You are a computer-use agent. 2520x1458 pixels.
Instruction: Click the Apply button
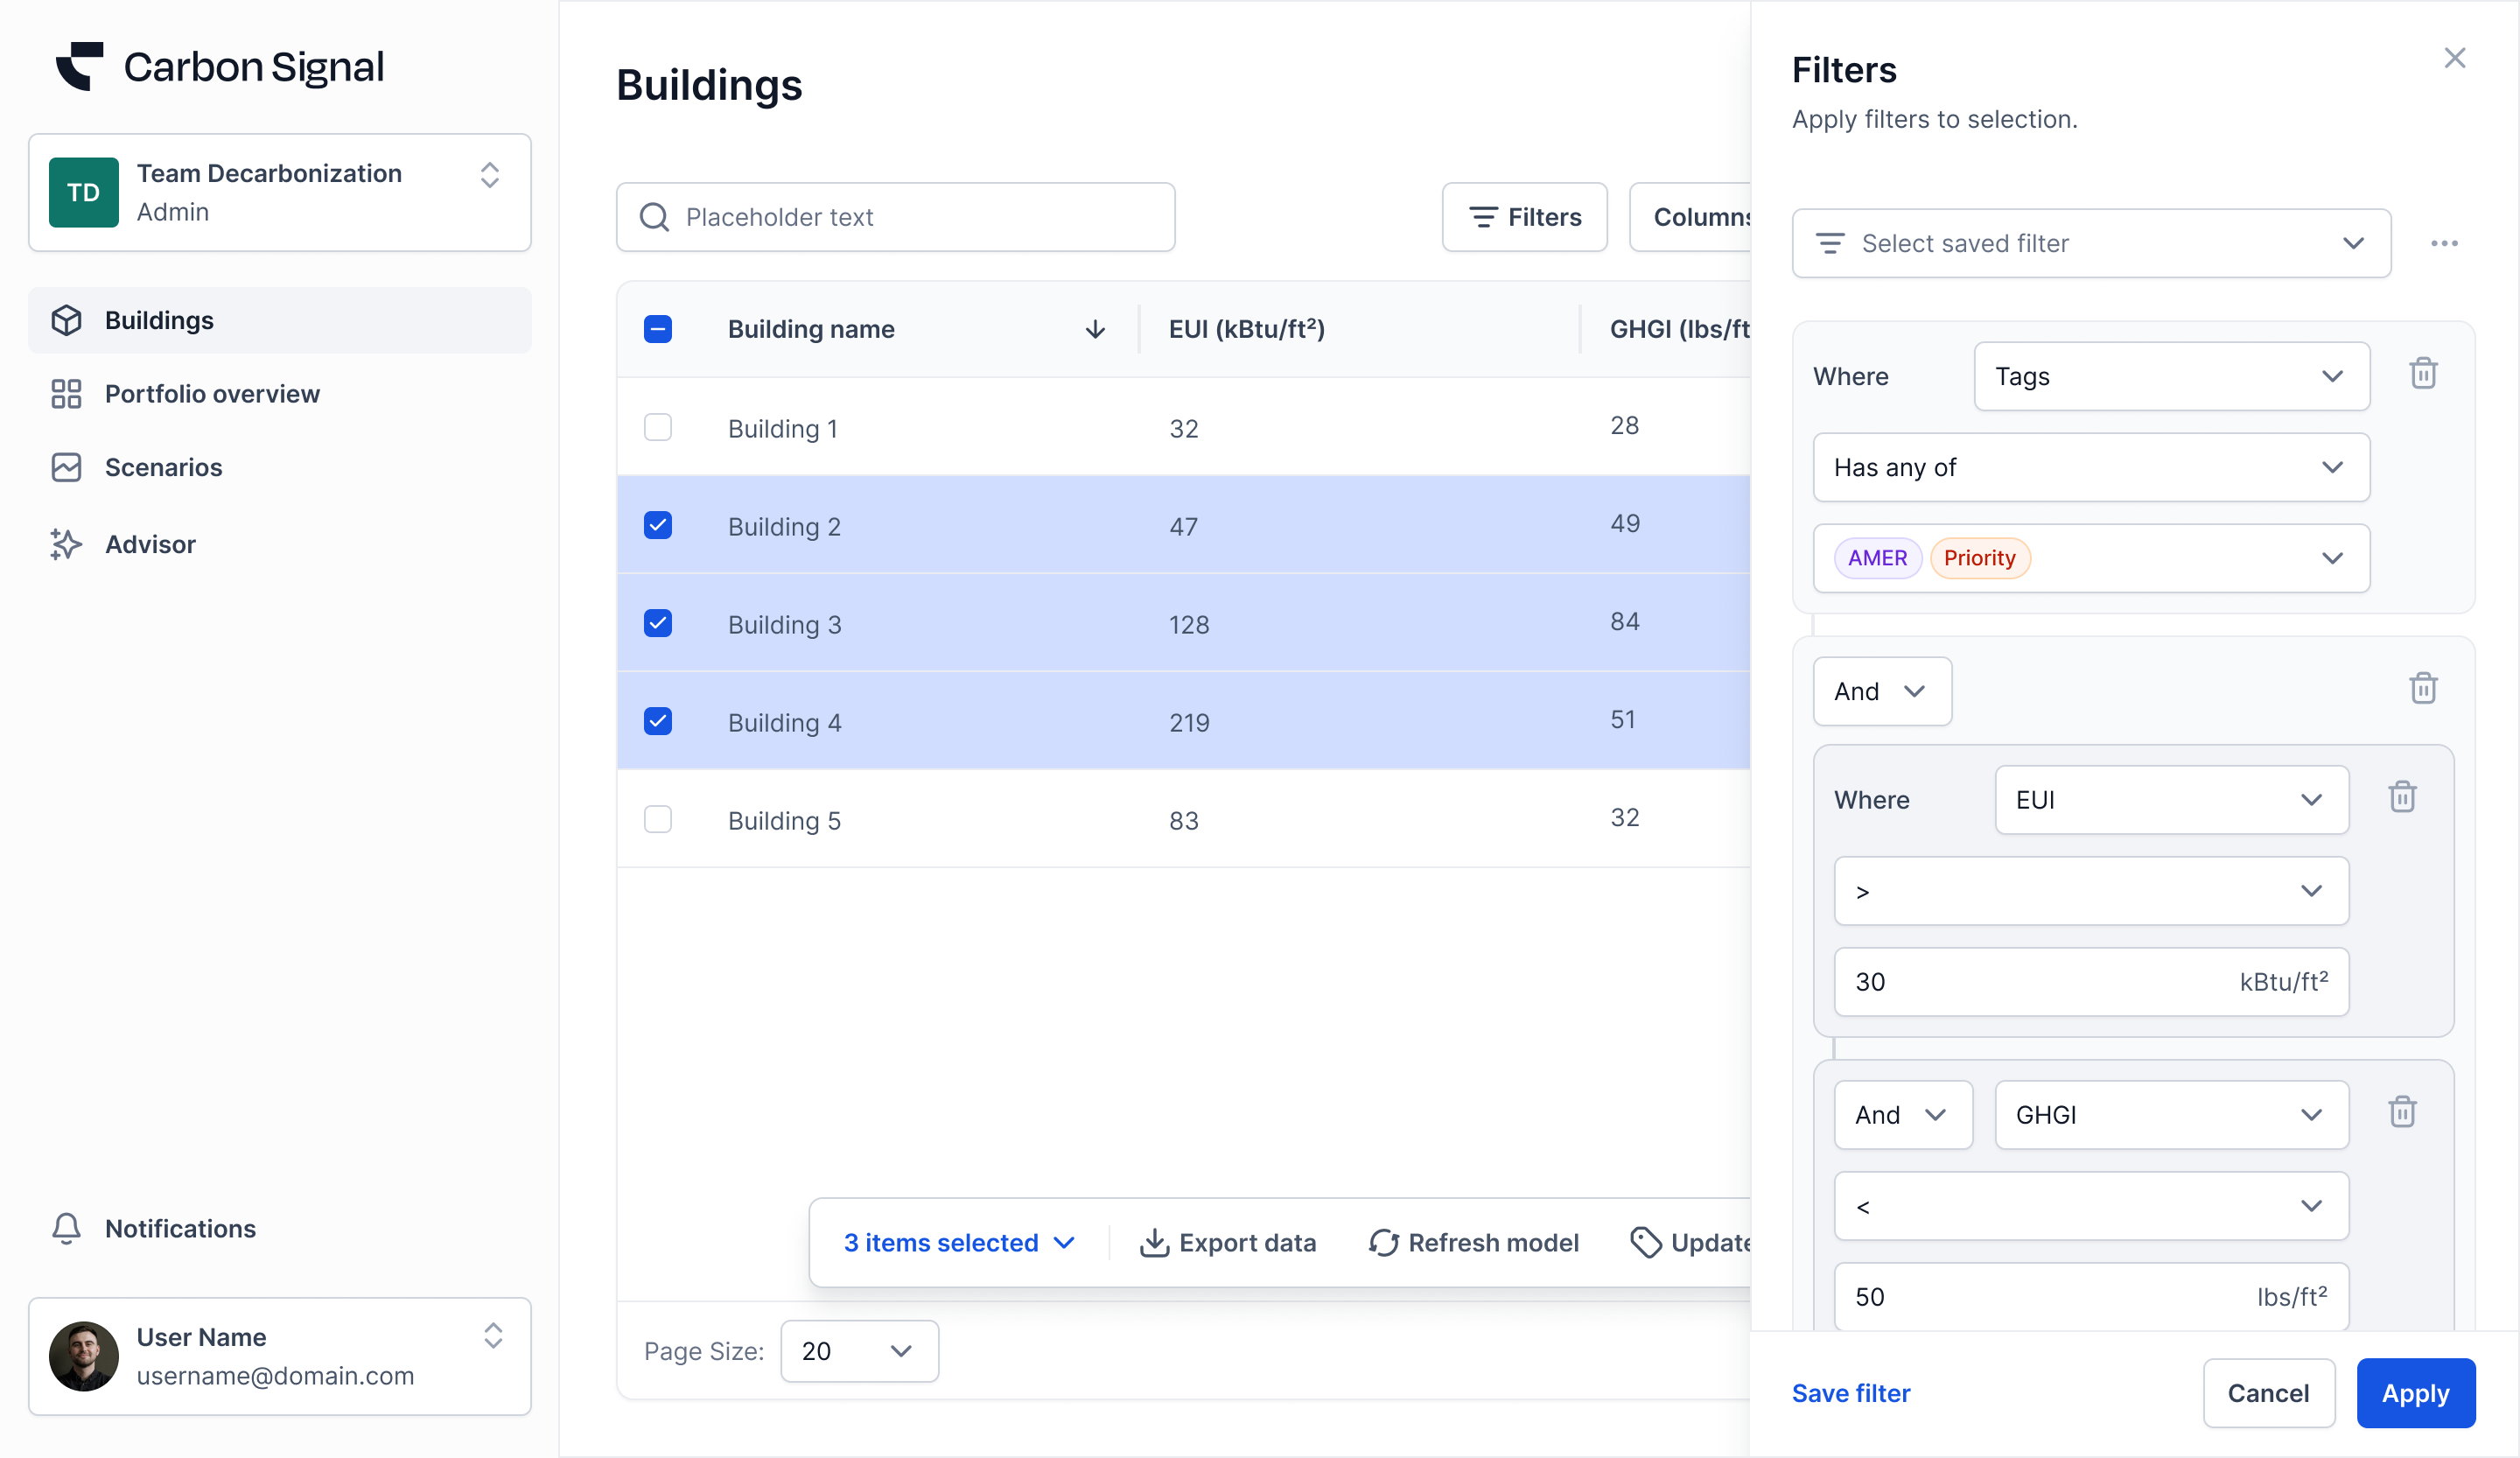[x=2415, y=1393]
